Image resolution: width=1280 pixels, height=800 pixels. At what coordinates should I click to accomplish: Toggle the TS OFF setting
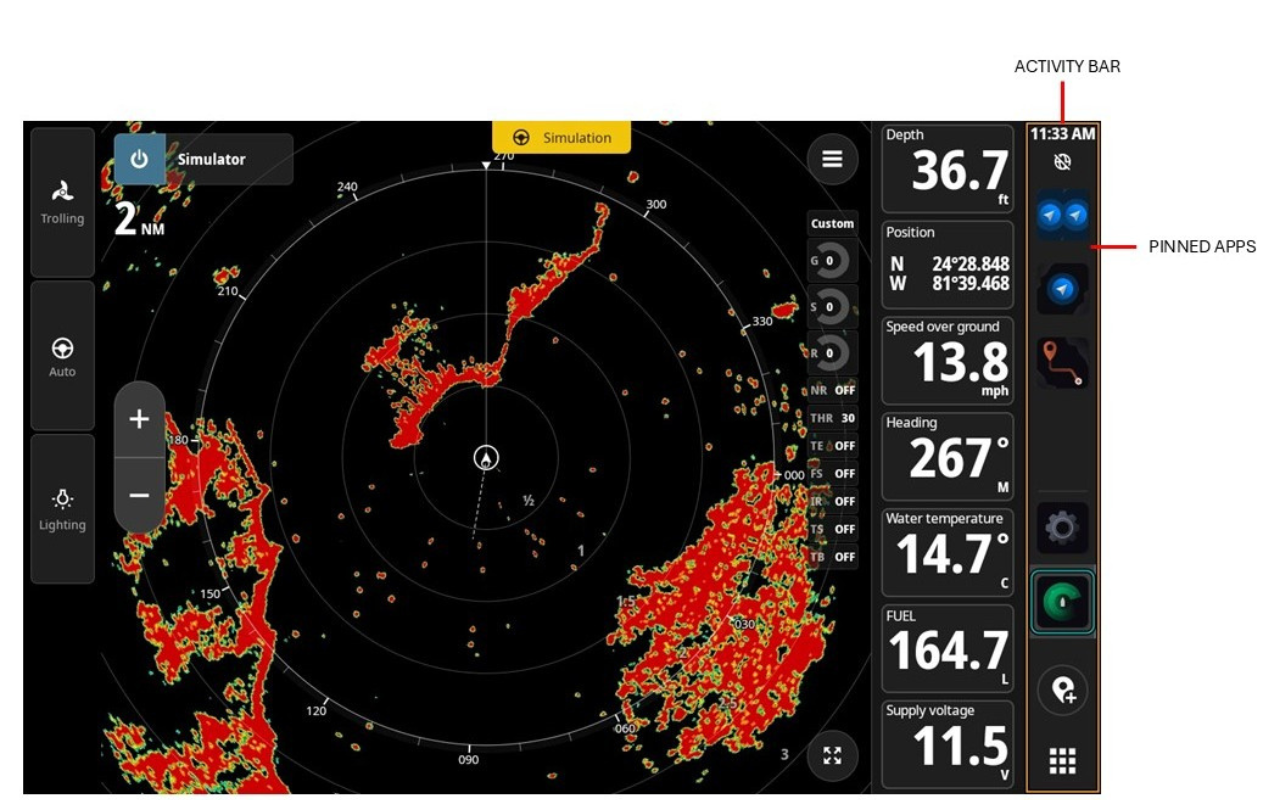pos(832,529)
